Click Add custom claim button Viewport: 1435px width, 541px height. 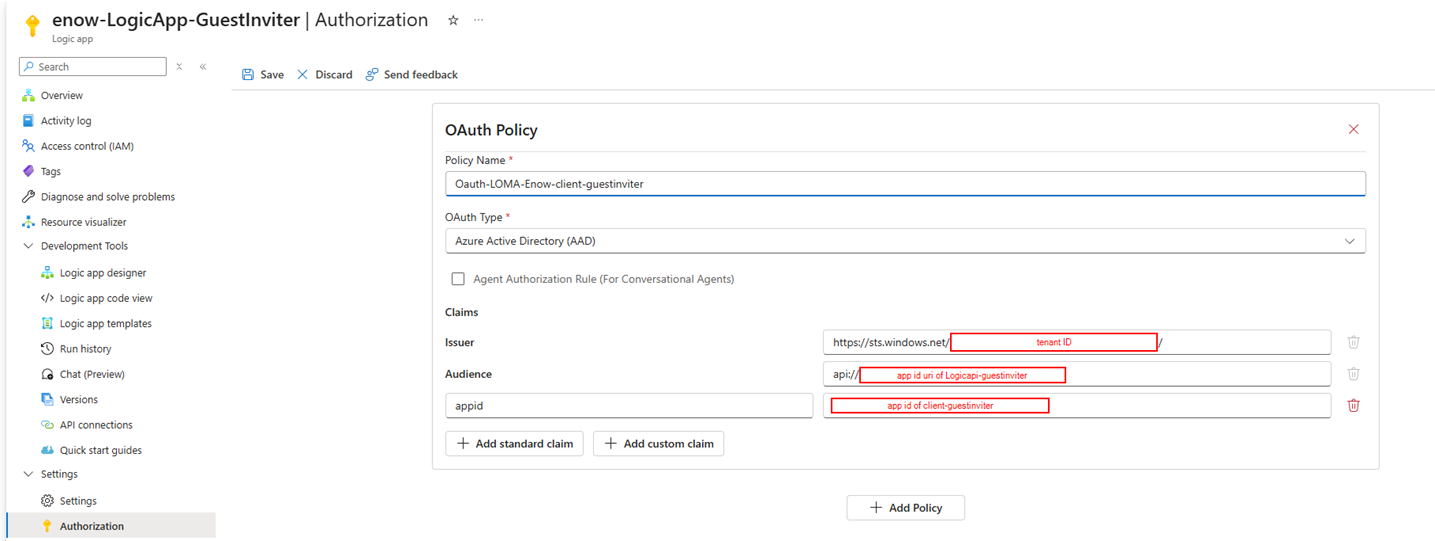pyautogui.click(x=658, y=444)
